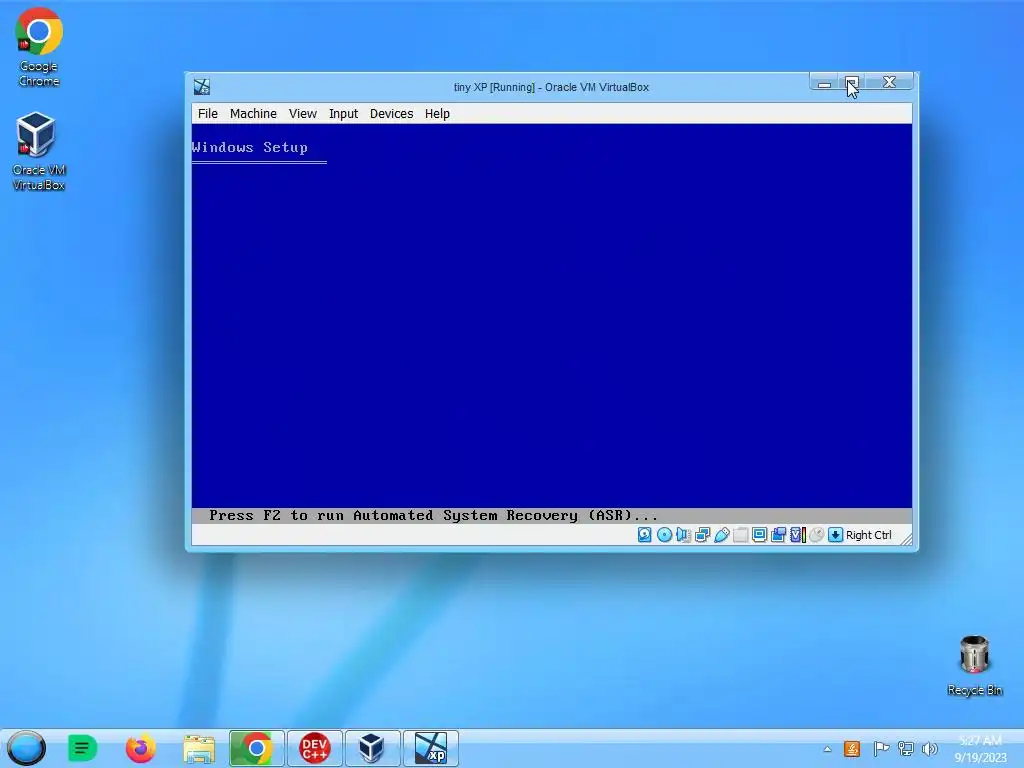The width and height of the screenshot is (1024, 768).
Task: Open the Machine menu
Action: pyautogui.click(x=253, y=114)
